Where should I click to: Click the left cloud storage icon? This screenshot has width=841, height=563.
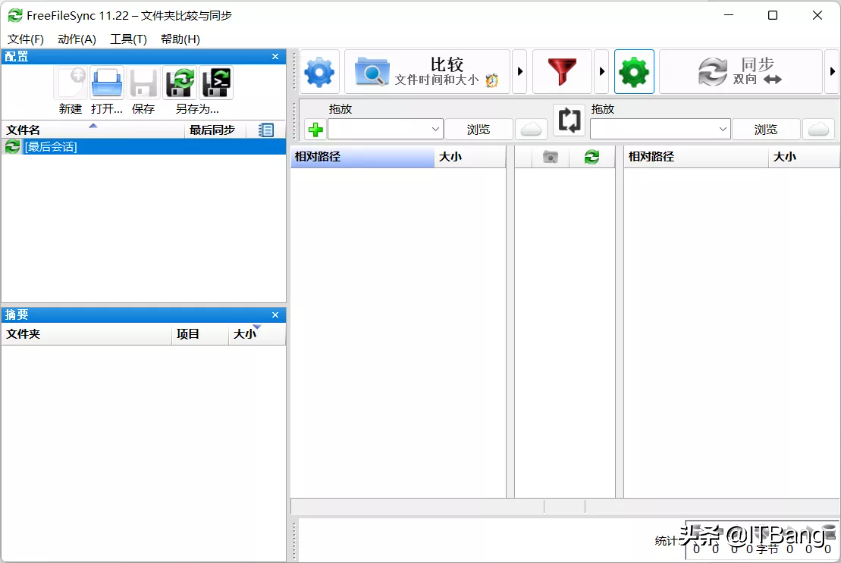(x=531, y=129)
